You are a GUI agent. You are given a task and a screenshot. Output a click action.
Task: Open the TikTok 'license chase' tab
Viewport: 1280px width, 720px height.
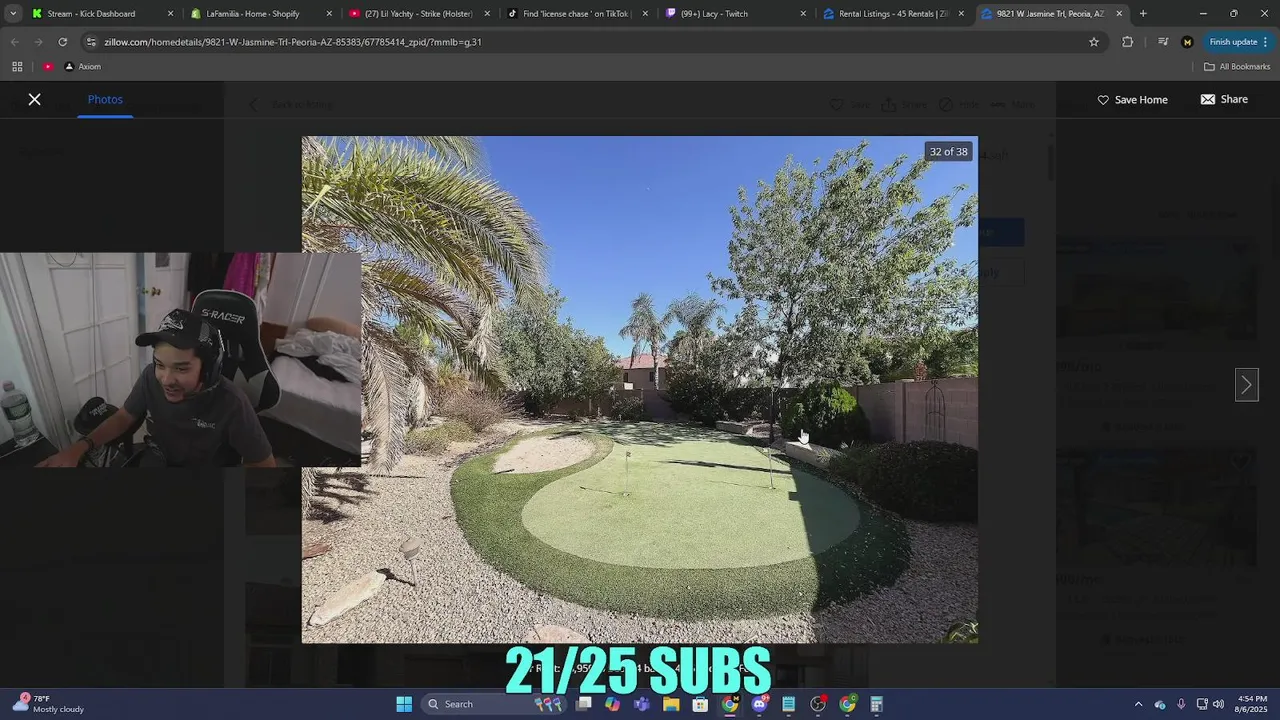pyautogui.click(x=575, y=14)
